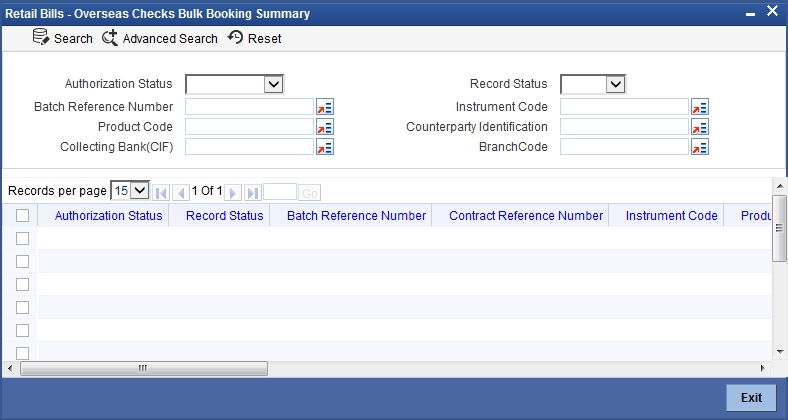The width and height of the screenshot is (788, 420).
Task: Open lookup list for Product Code
Action: pyautogui.click(x=325, y=127)
